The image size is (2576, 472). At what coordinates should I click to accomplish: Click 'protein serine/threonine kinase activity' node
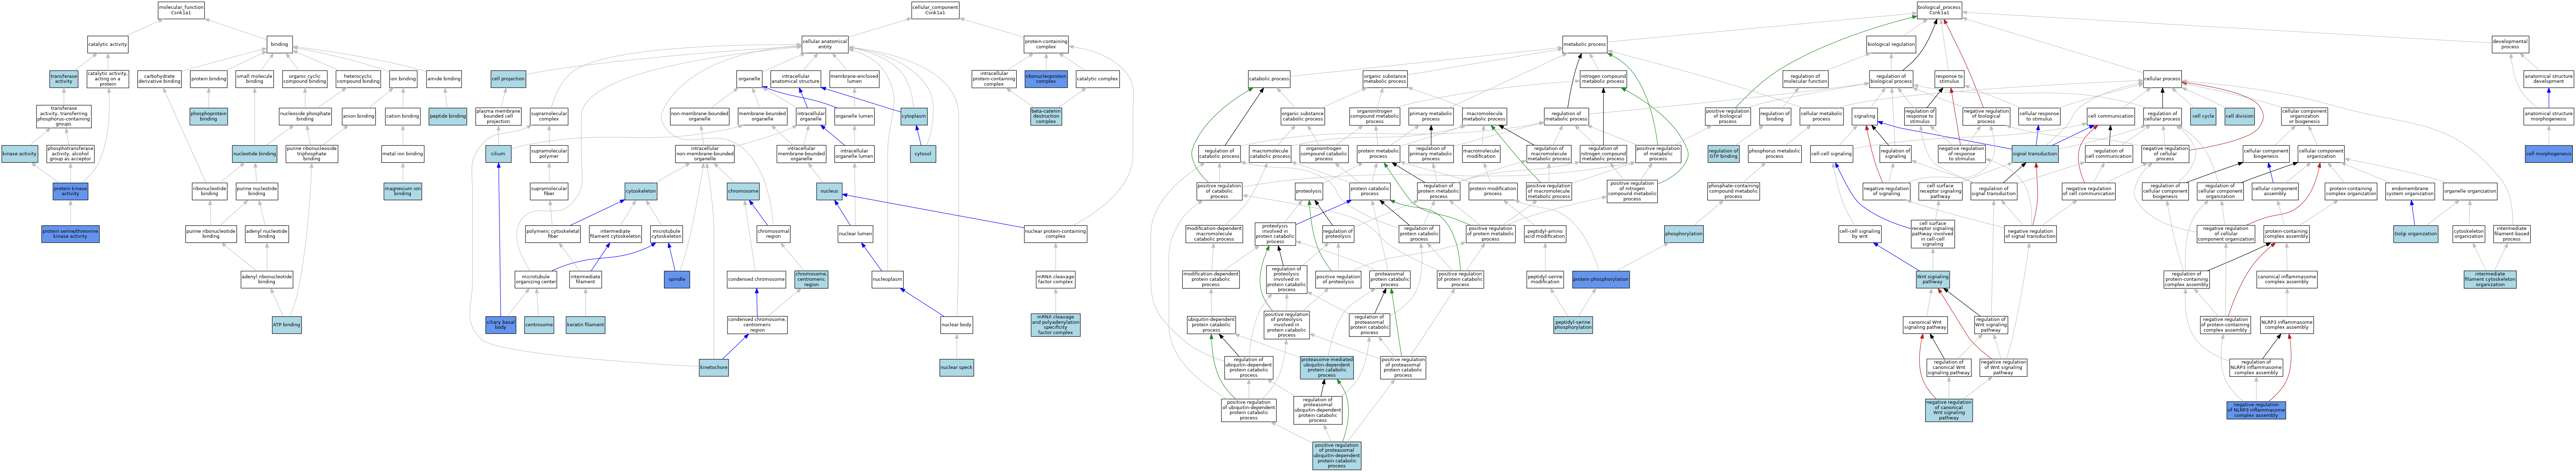pyautogui.click(x=70, y=234)
